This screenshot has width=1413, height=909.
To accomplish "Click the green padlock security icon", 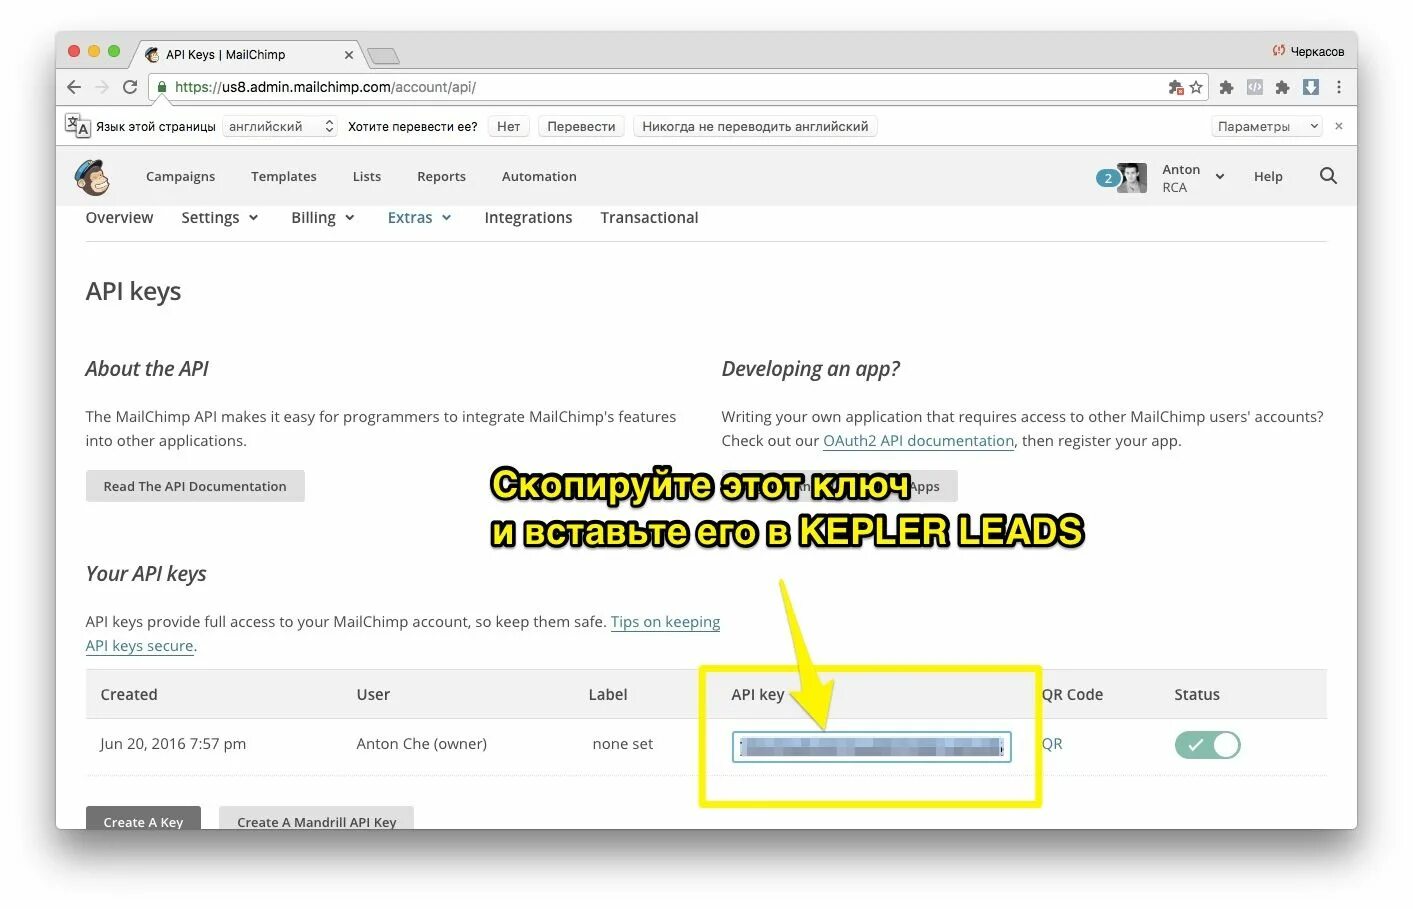I will [x=161, y=87].
